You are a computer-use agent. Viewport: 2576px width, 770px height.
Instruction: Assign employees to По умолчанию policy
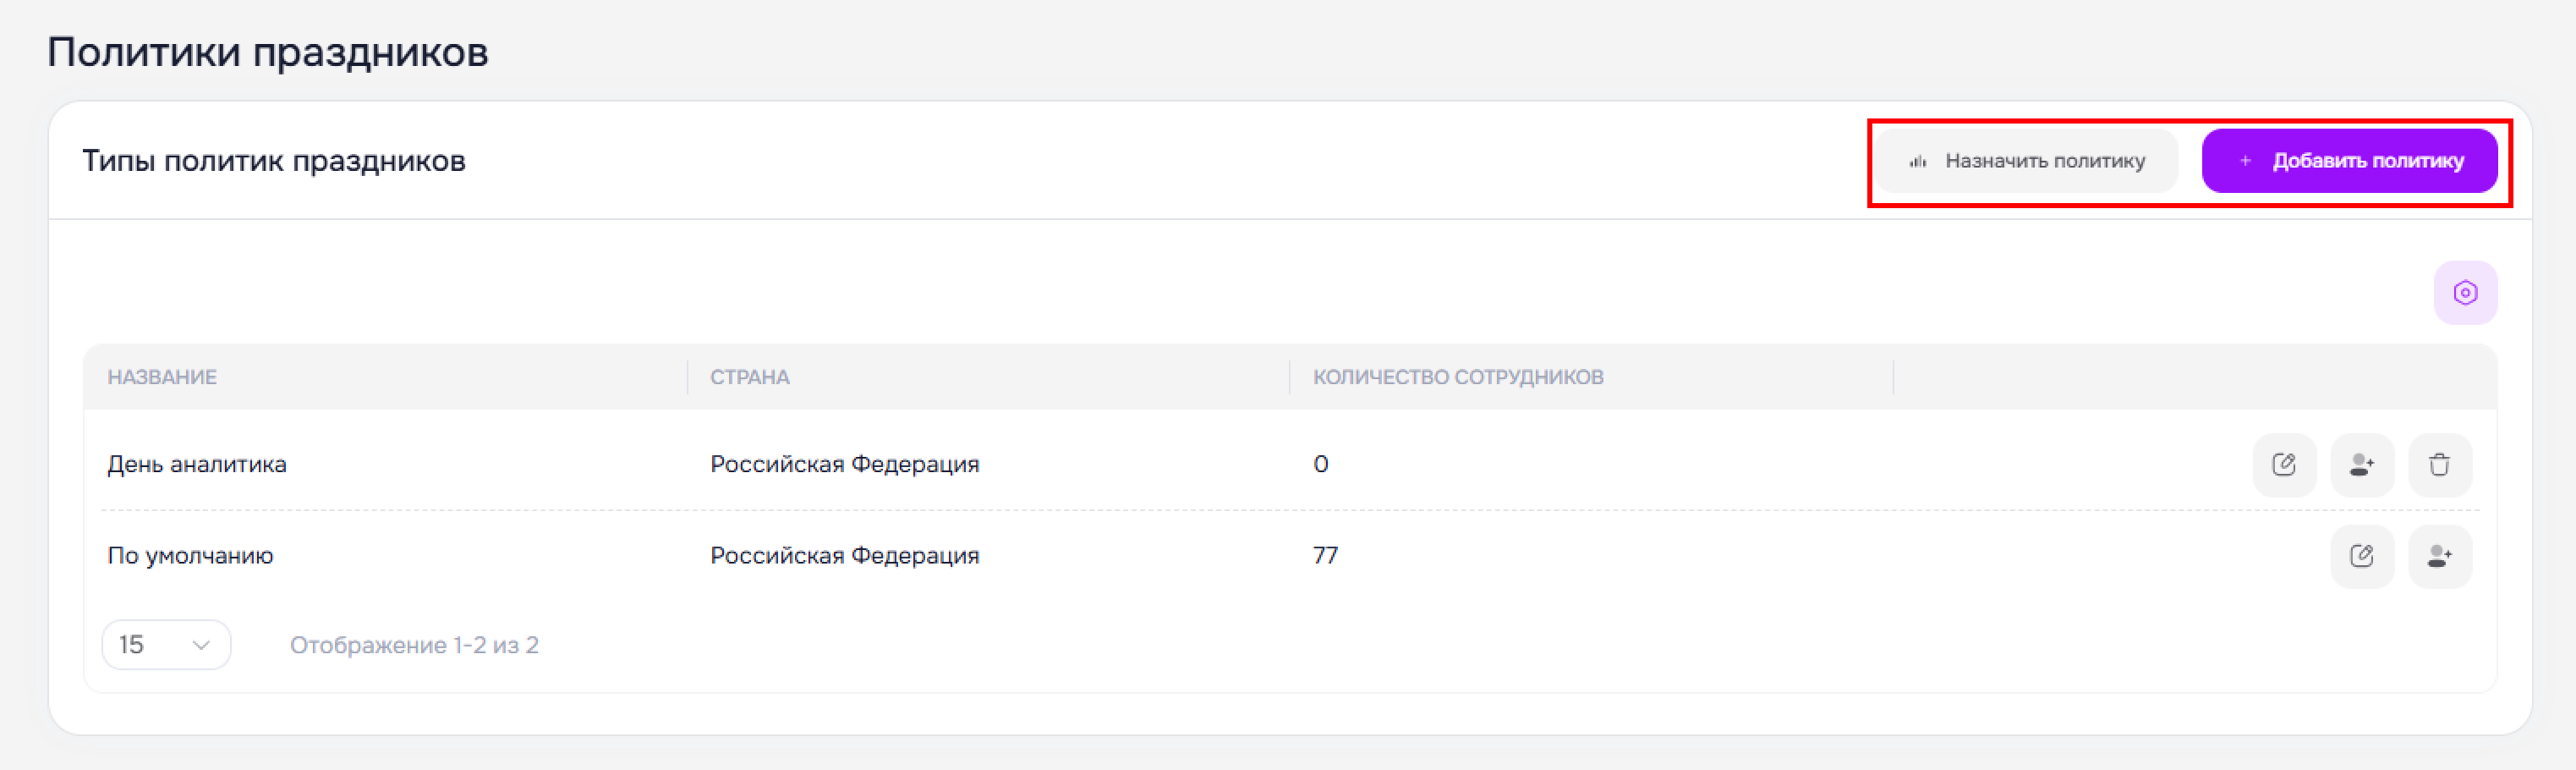click(2440, 556)
